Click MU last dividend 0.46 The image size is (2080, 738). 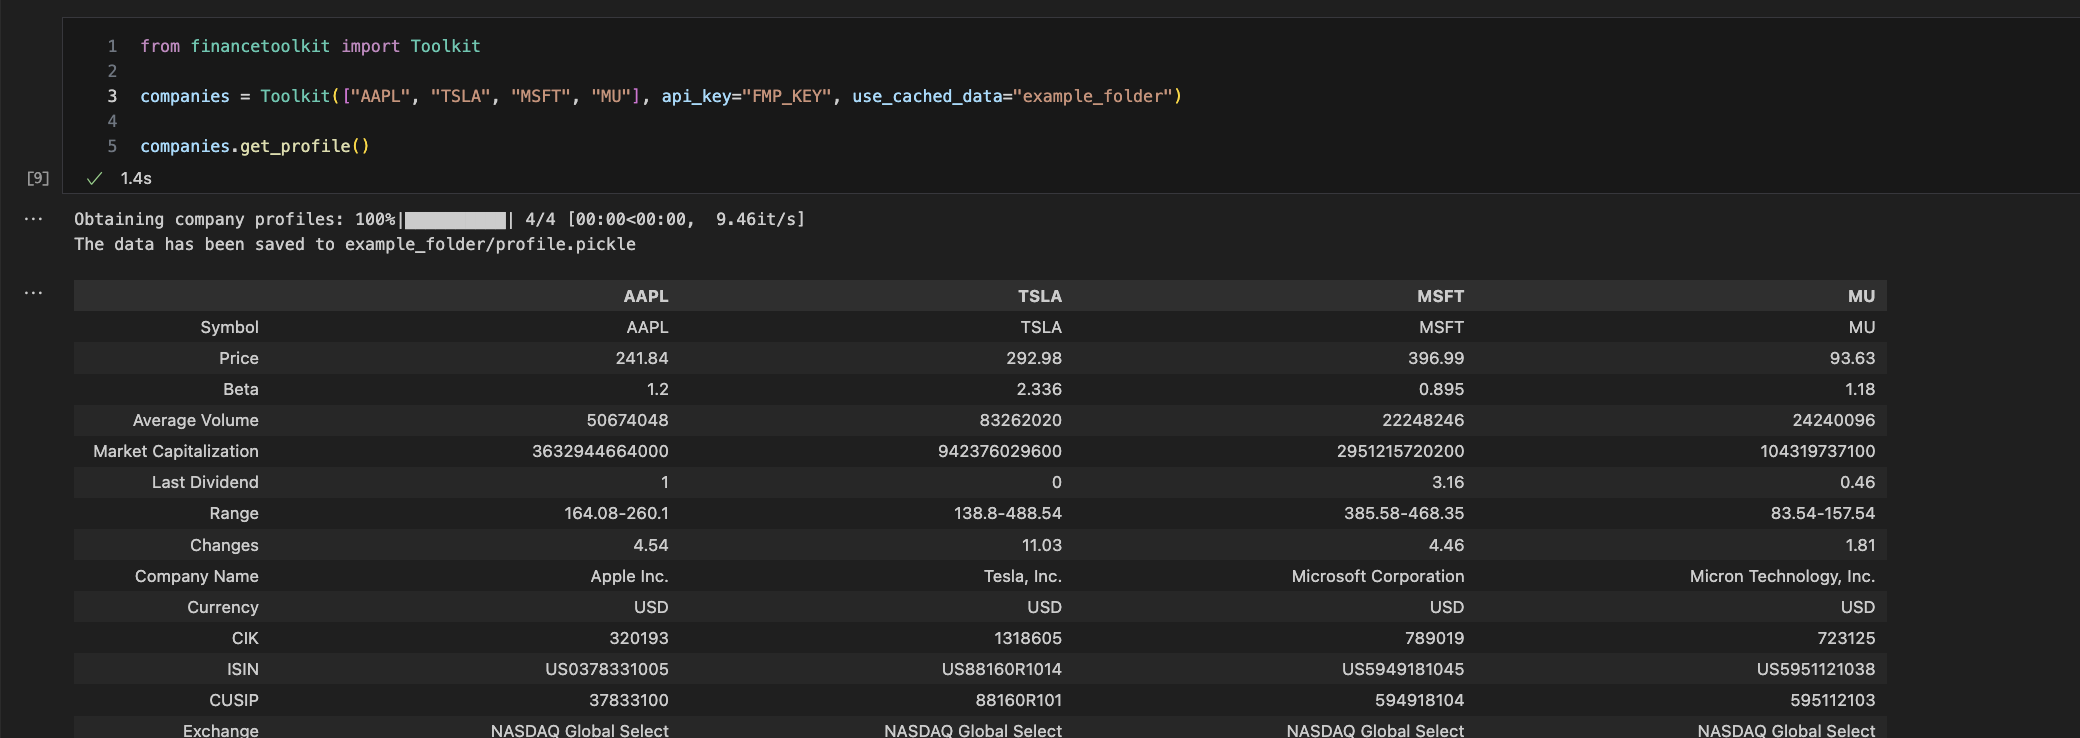[1858, 482]
